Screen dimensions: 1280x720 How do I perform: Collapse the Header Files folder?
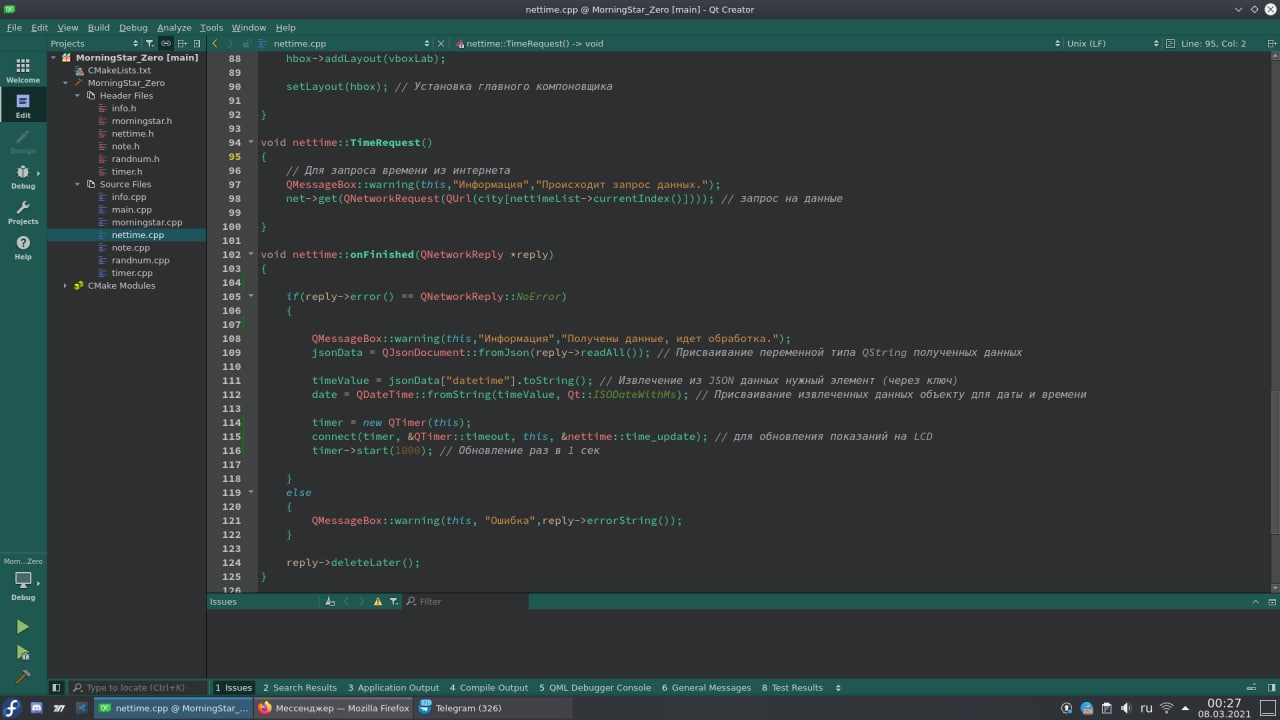[x=78, y=96]
